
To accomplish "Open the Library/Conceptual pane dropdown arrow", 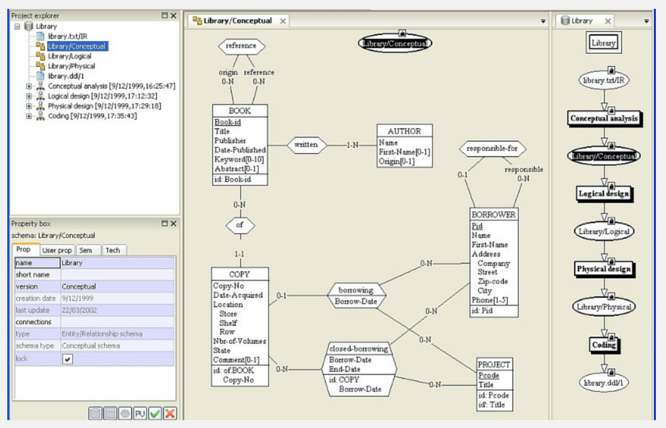I will pyautogui.click(x=543, y=20).
